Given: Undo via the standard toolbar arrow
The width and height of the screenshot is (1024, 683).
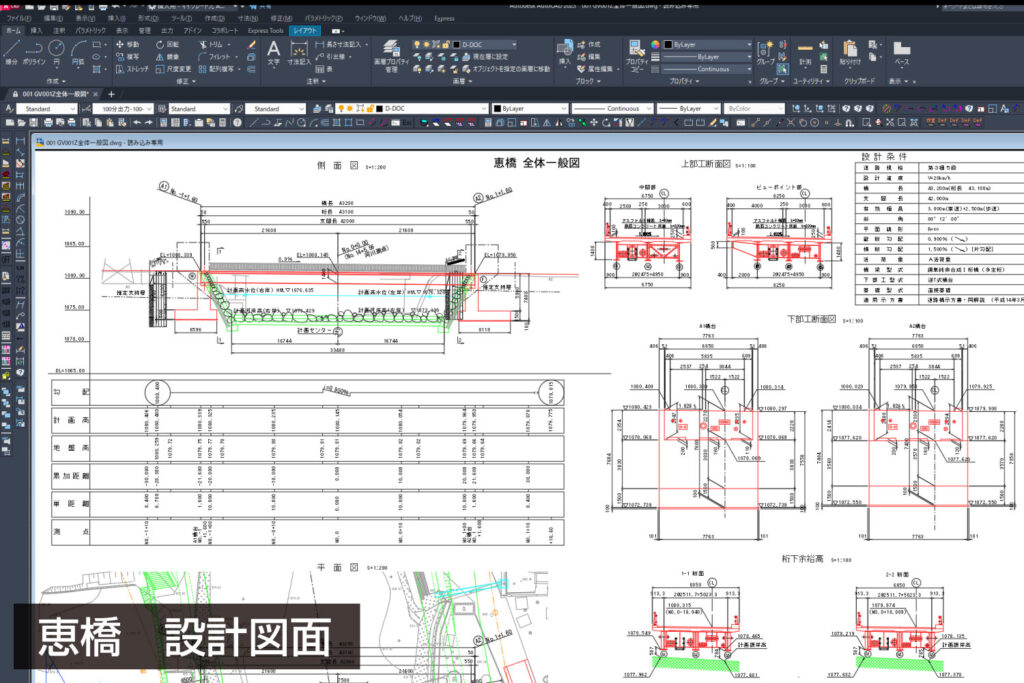Looking at the screenshot, I should [x=137, y=123].
